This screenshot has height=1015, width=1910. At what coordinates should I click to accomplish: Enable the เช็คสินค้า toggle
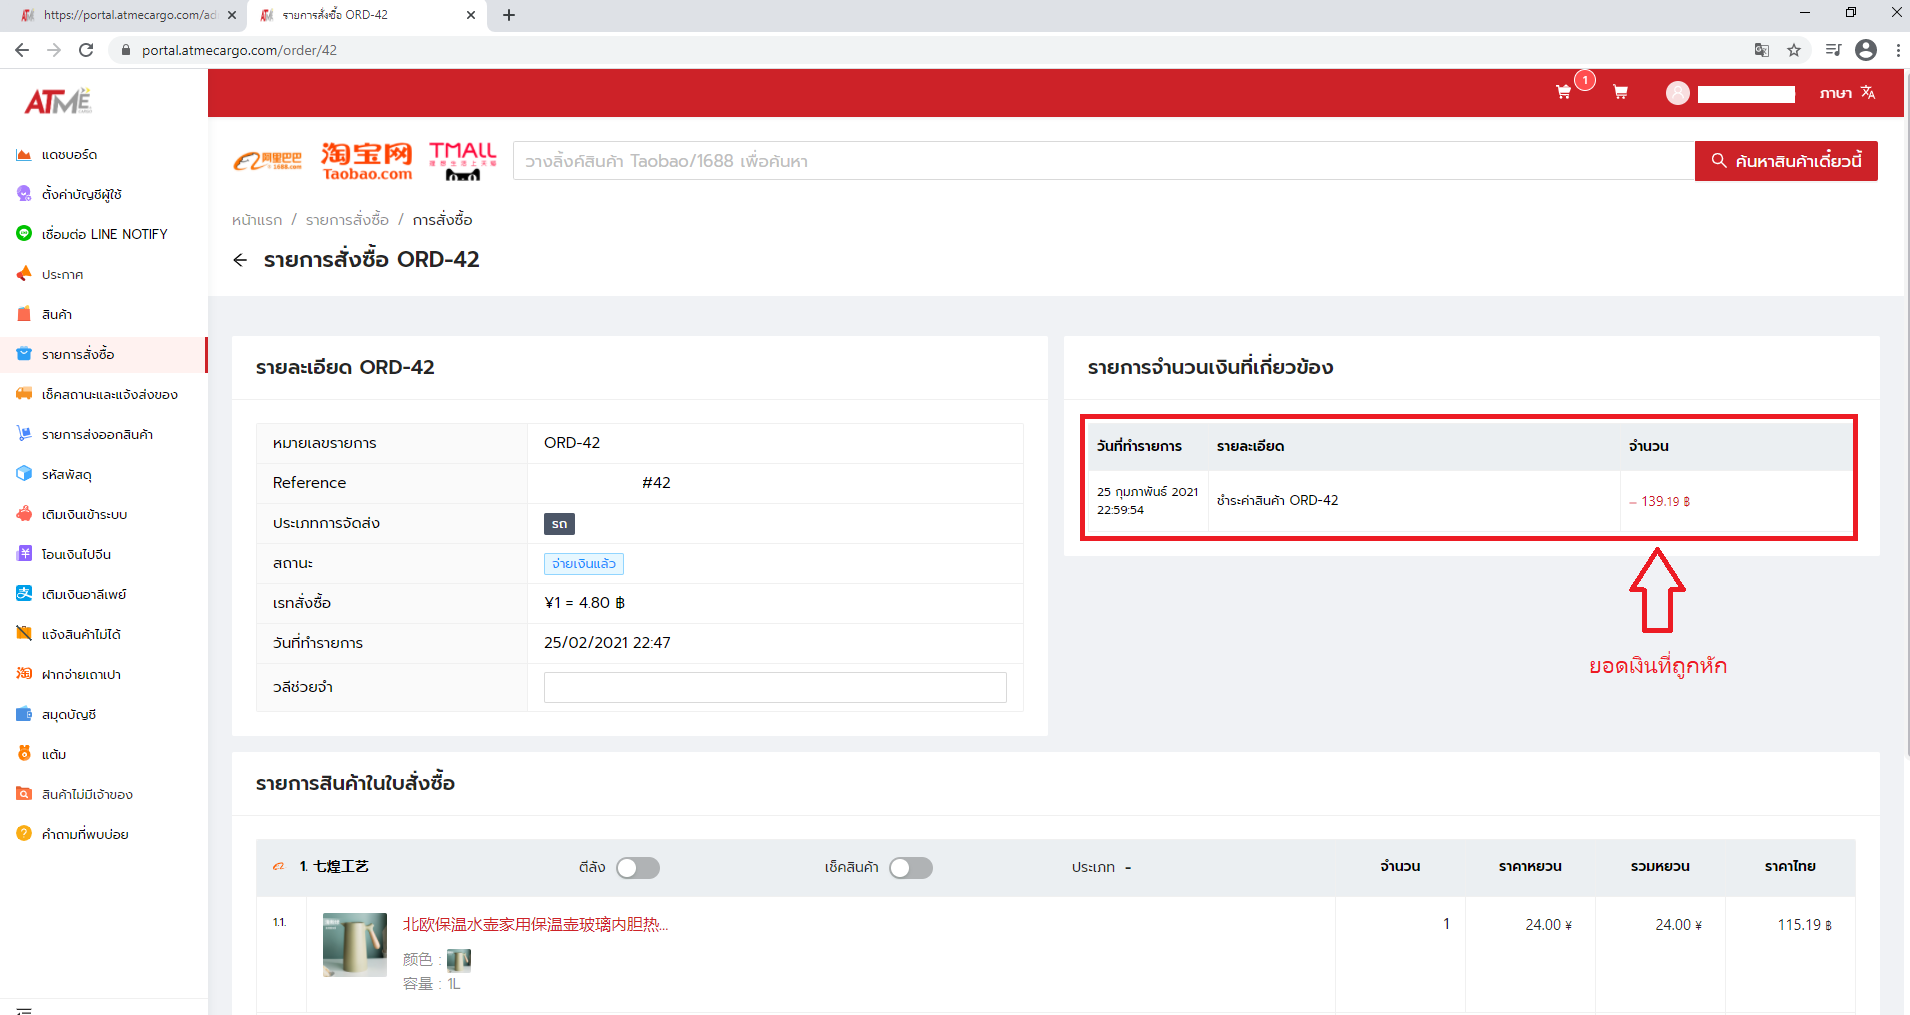coord(910,868)
